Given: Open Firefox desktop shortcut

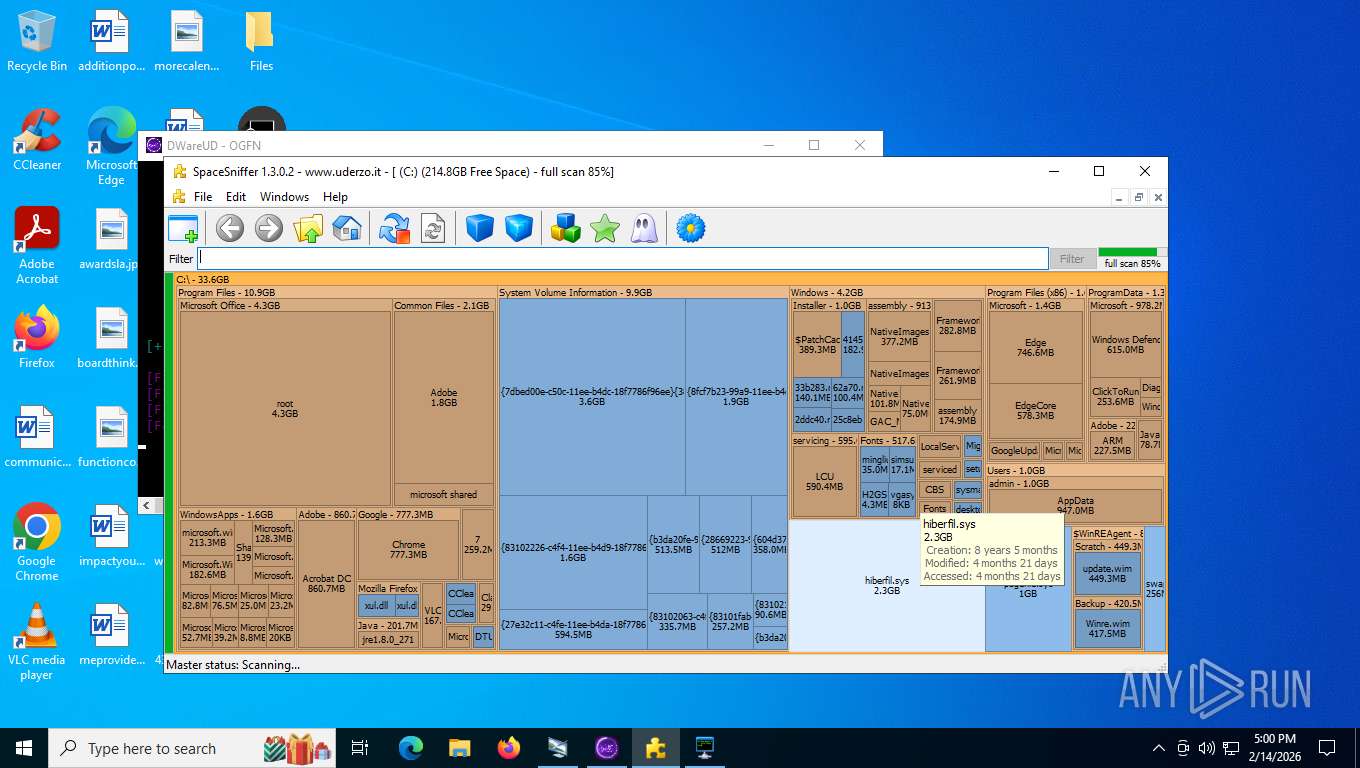Looking at the screenshot, I should (x=37, y=337).
